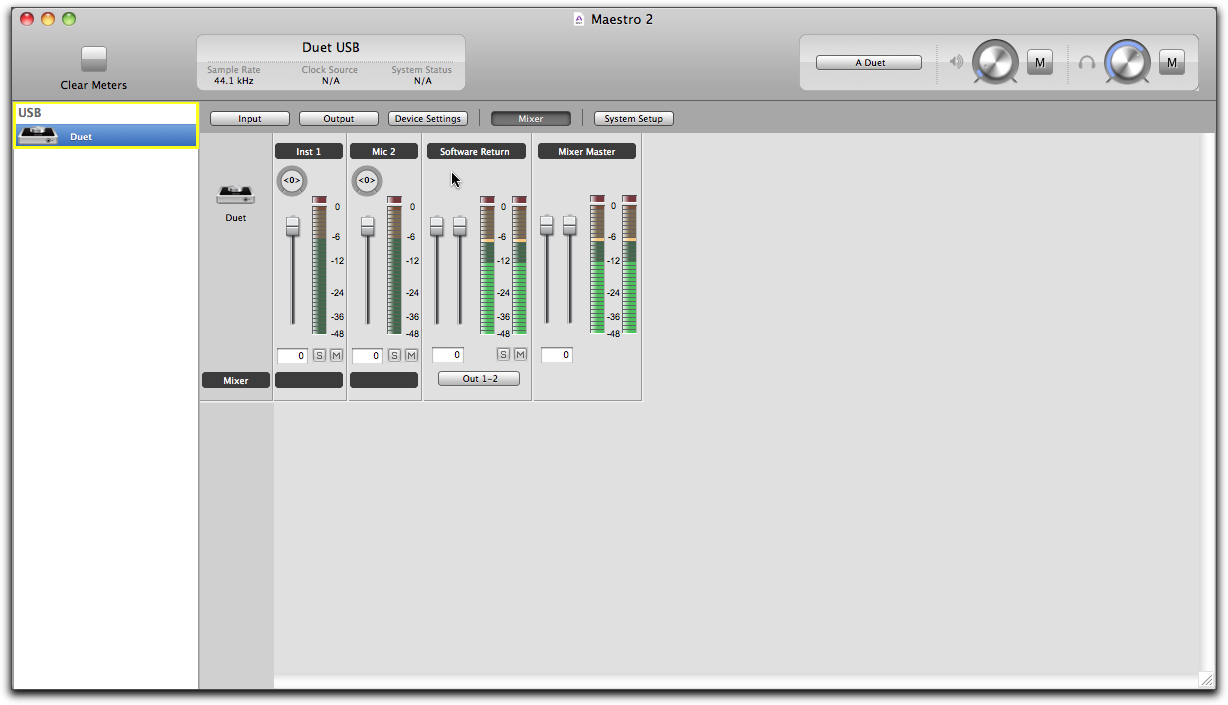This screenshot has width=1228, height=705.
Task: Click the Mixer Master channel header
Action: tap(587, 151)
